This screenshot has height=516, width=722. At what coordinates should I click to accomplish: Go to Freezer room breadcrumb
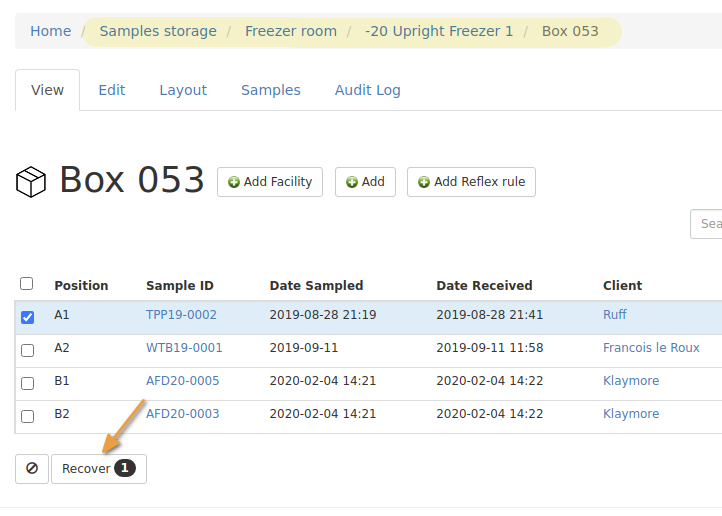point(291,31)
